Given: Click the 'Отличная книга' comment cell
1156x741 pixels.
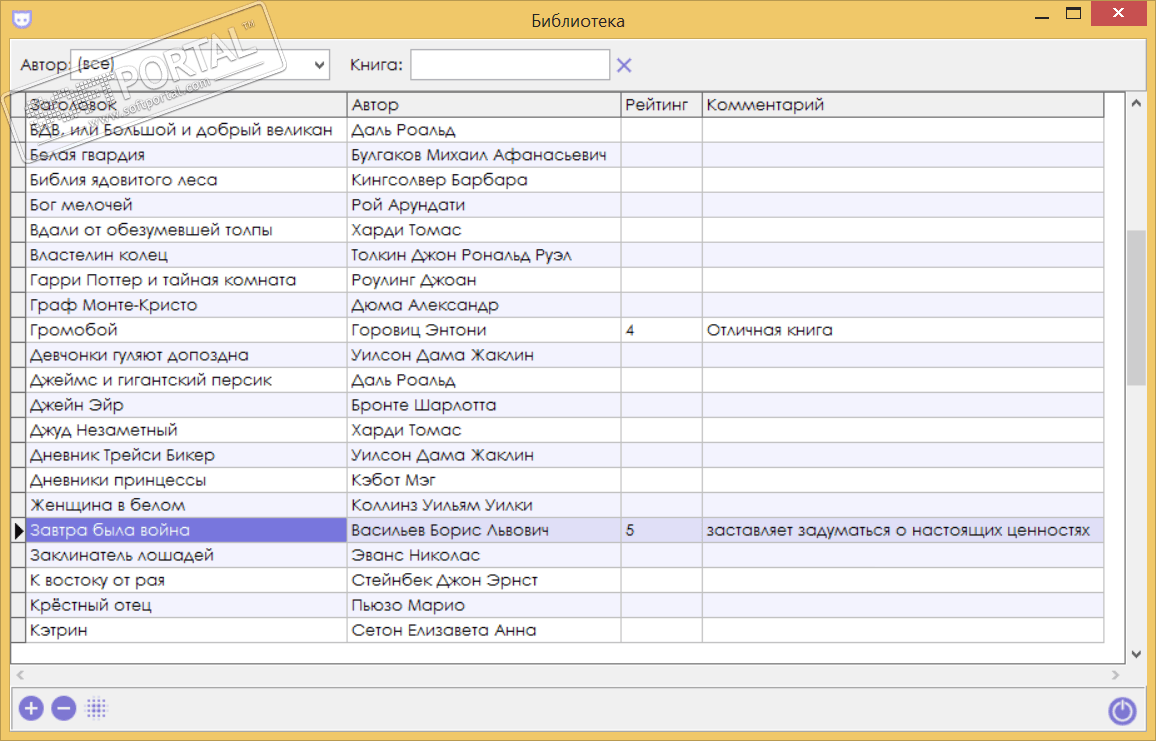Looking at the screenshot, I should pos(903,330).
